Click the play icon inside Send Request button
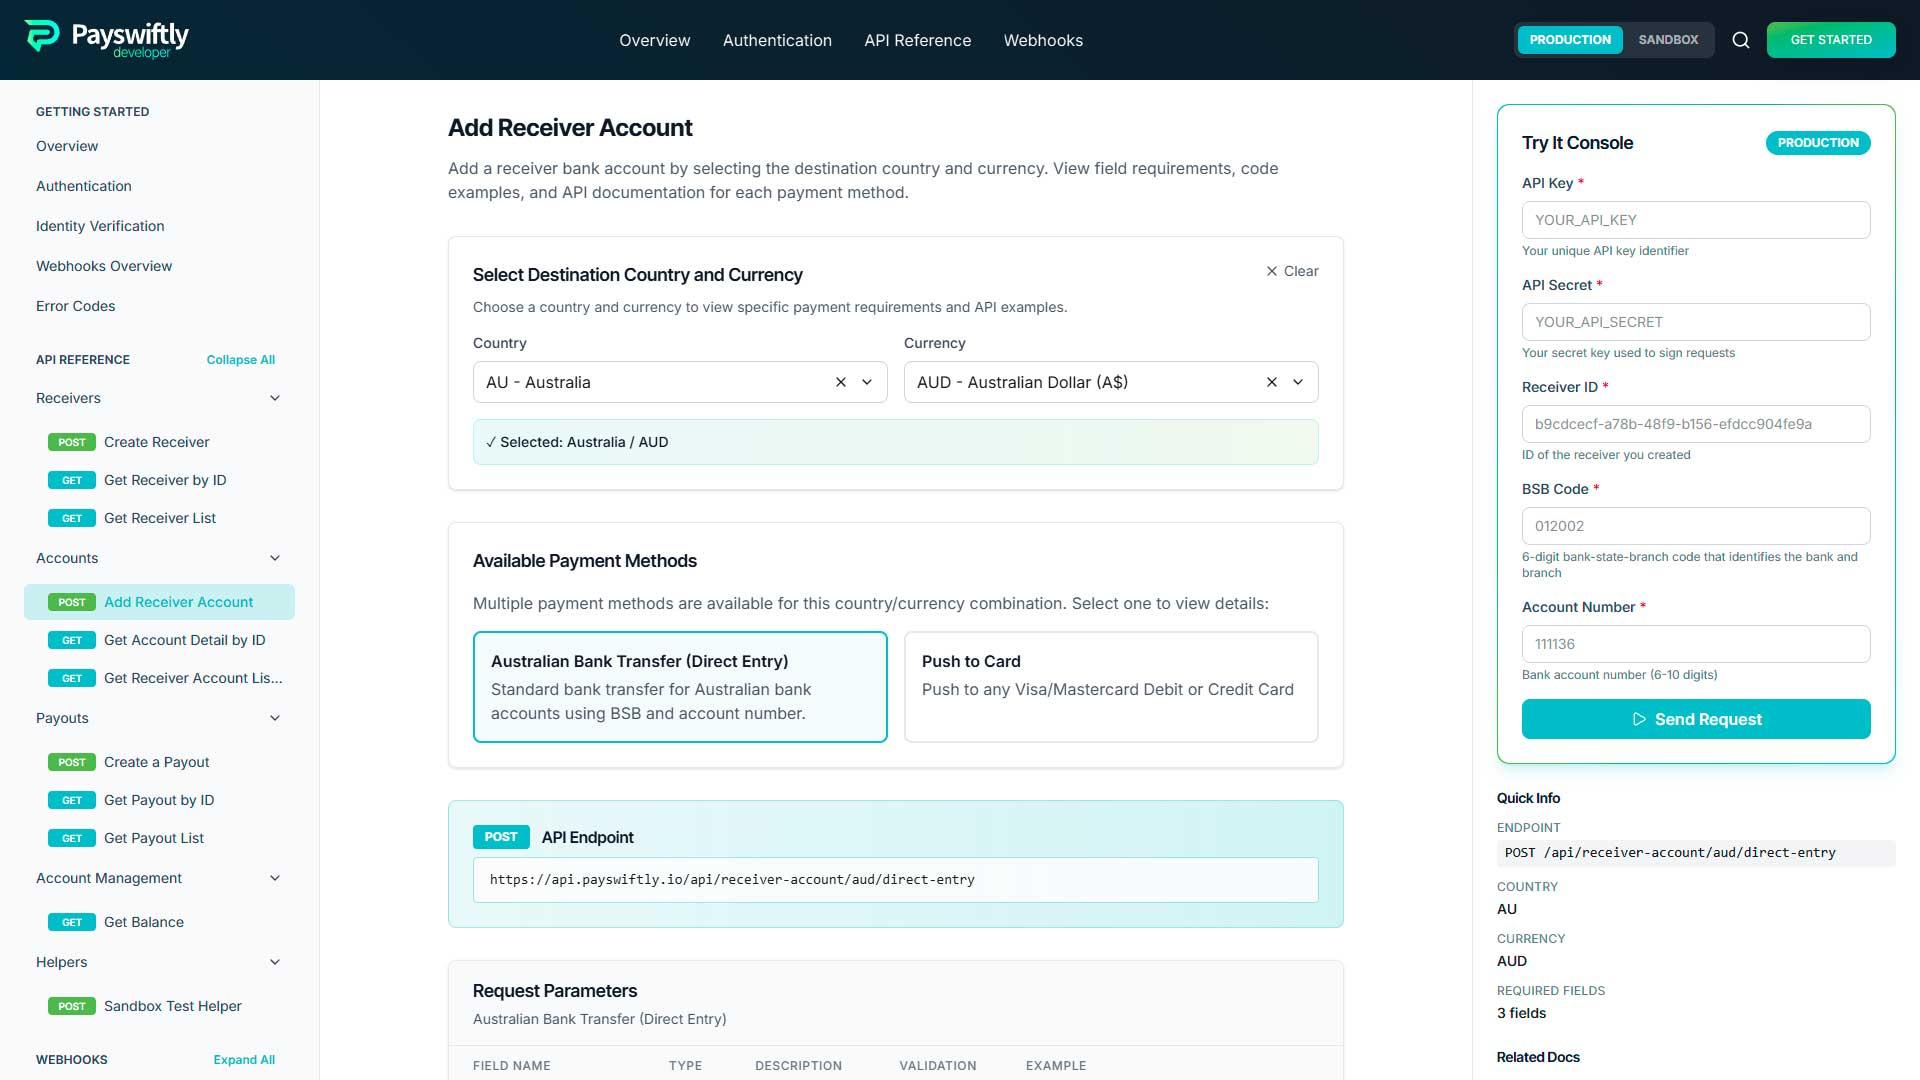This screenshot has height=1080, width=1920. (x=1639, y=719)
